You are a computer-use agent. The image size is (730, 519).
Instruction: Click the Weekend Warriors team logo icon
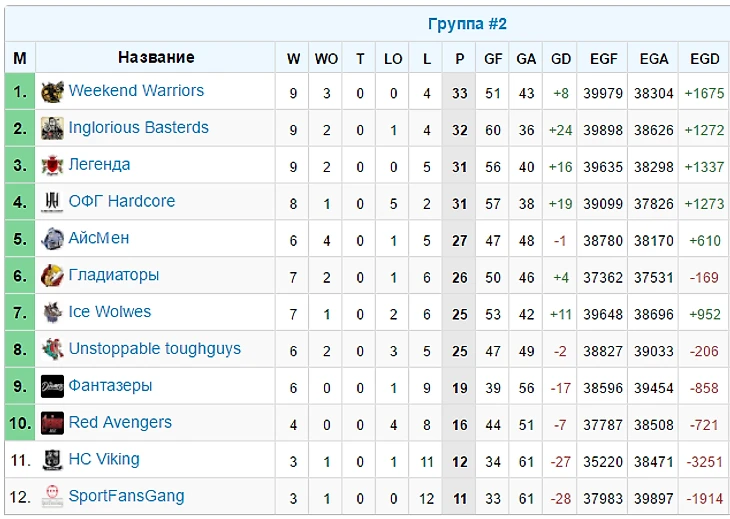(52, 92)
